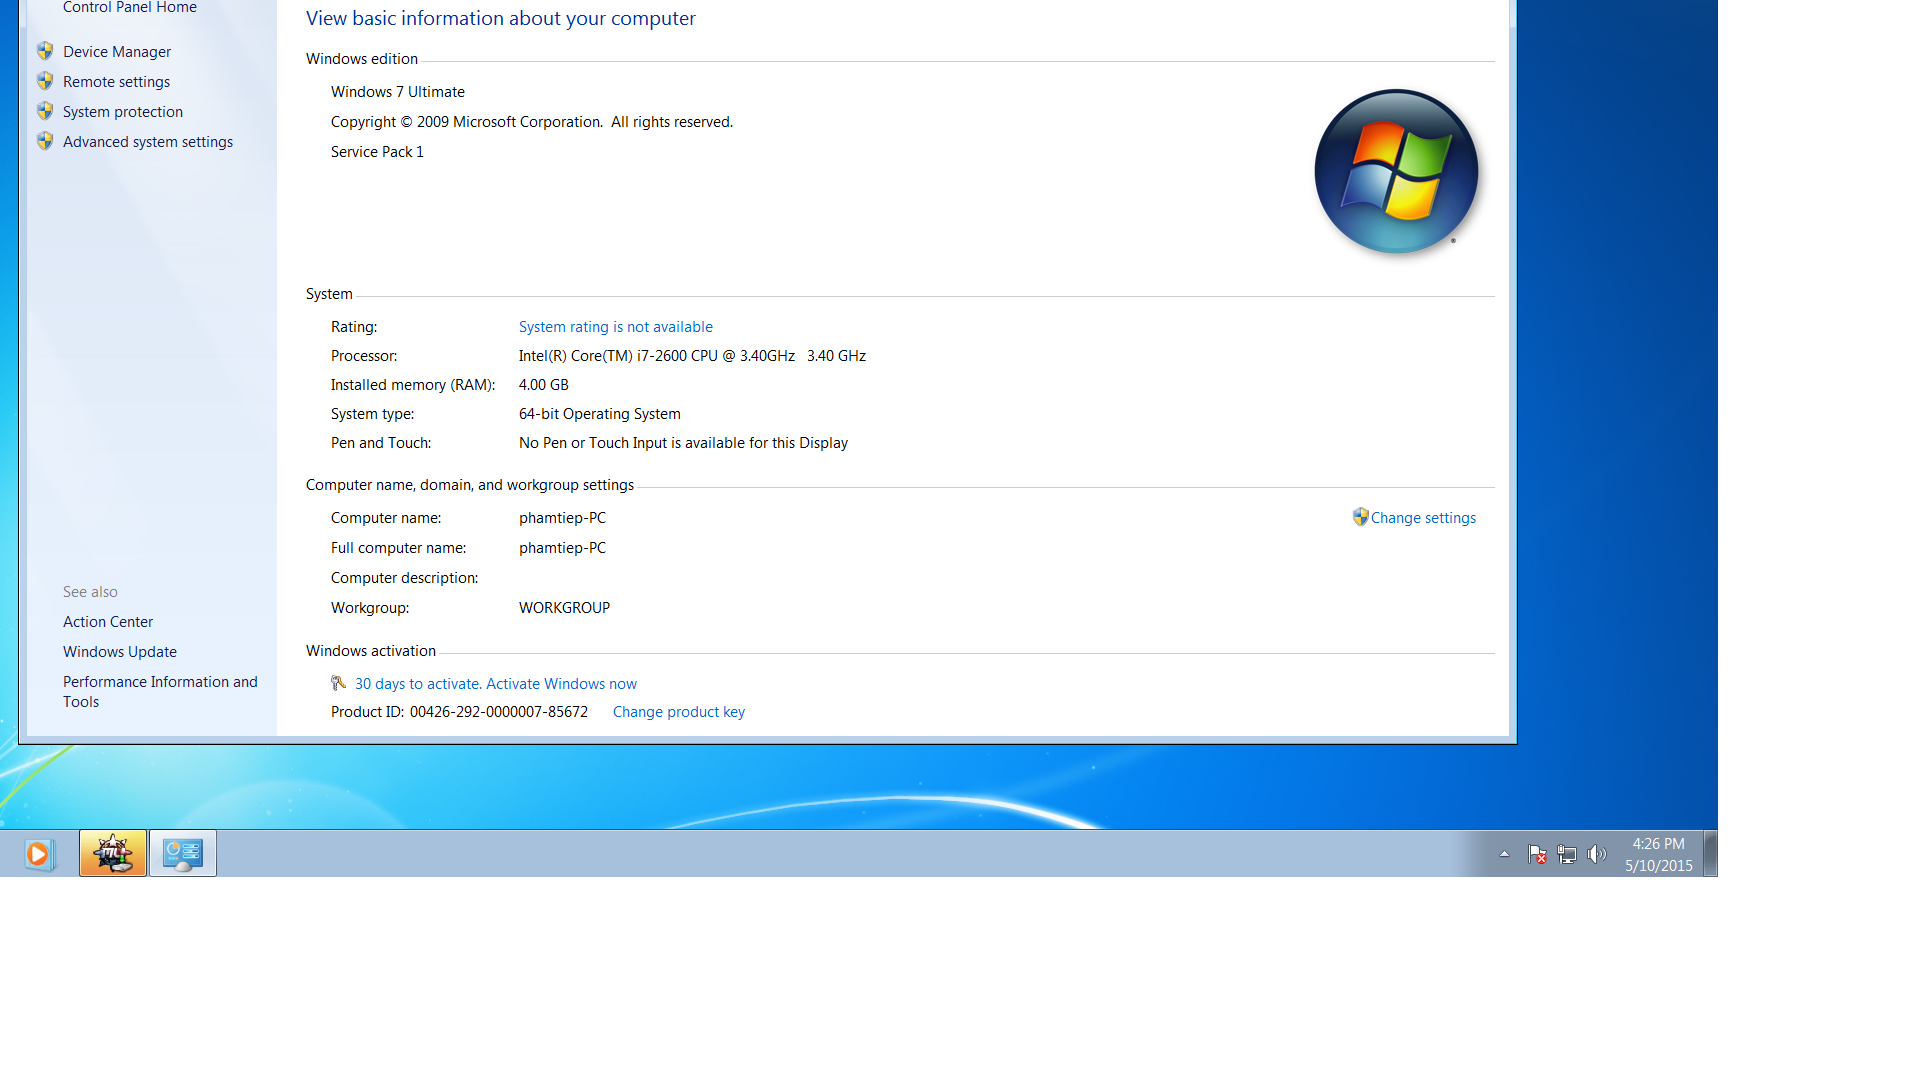The image size is (1920, 1080).
Task: Click the shield icon beside Device Manager
Action: (x=45, y=51)
